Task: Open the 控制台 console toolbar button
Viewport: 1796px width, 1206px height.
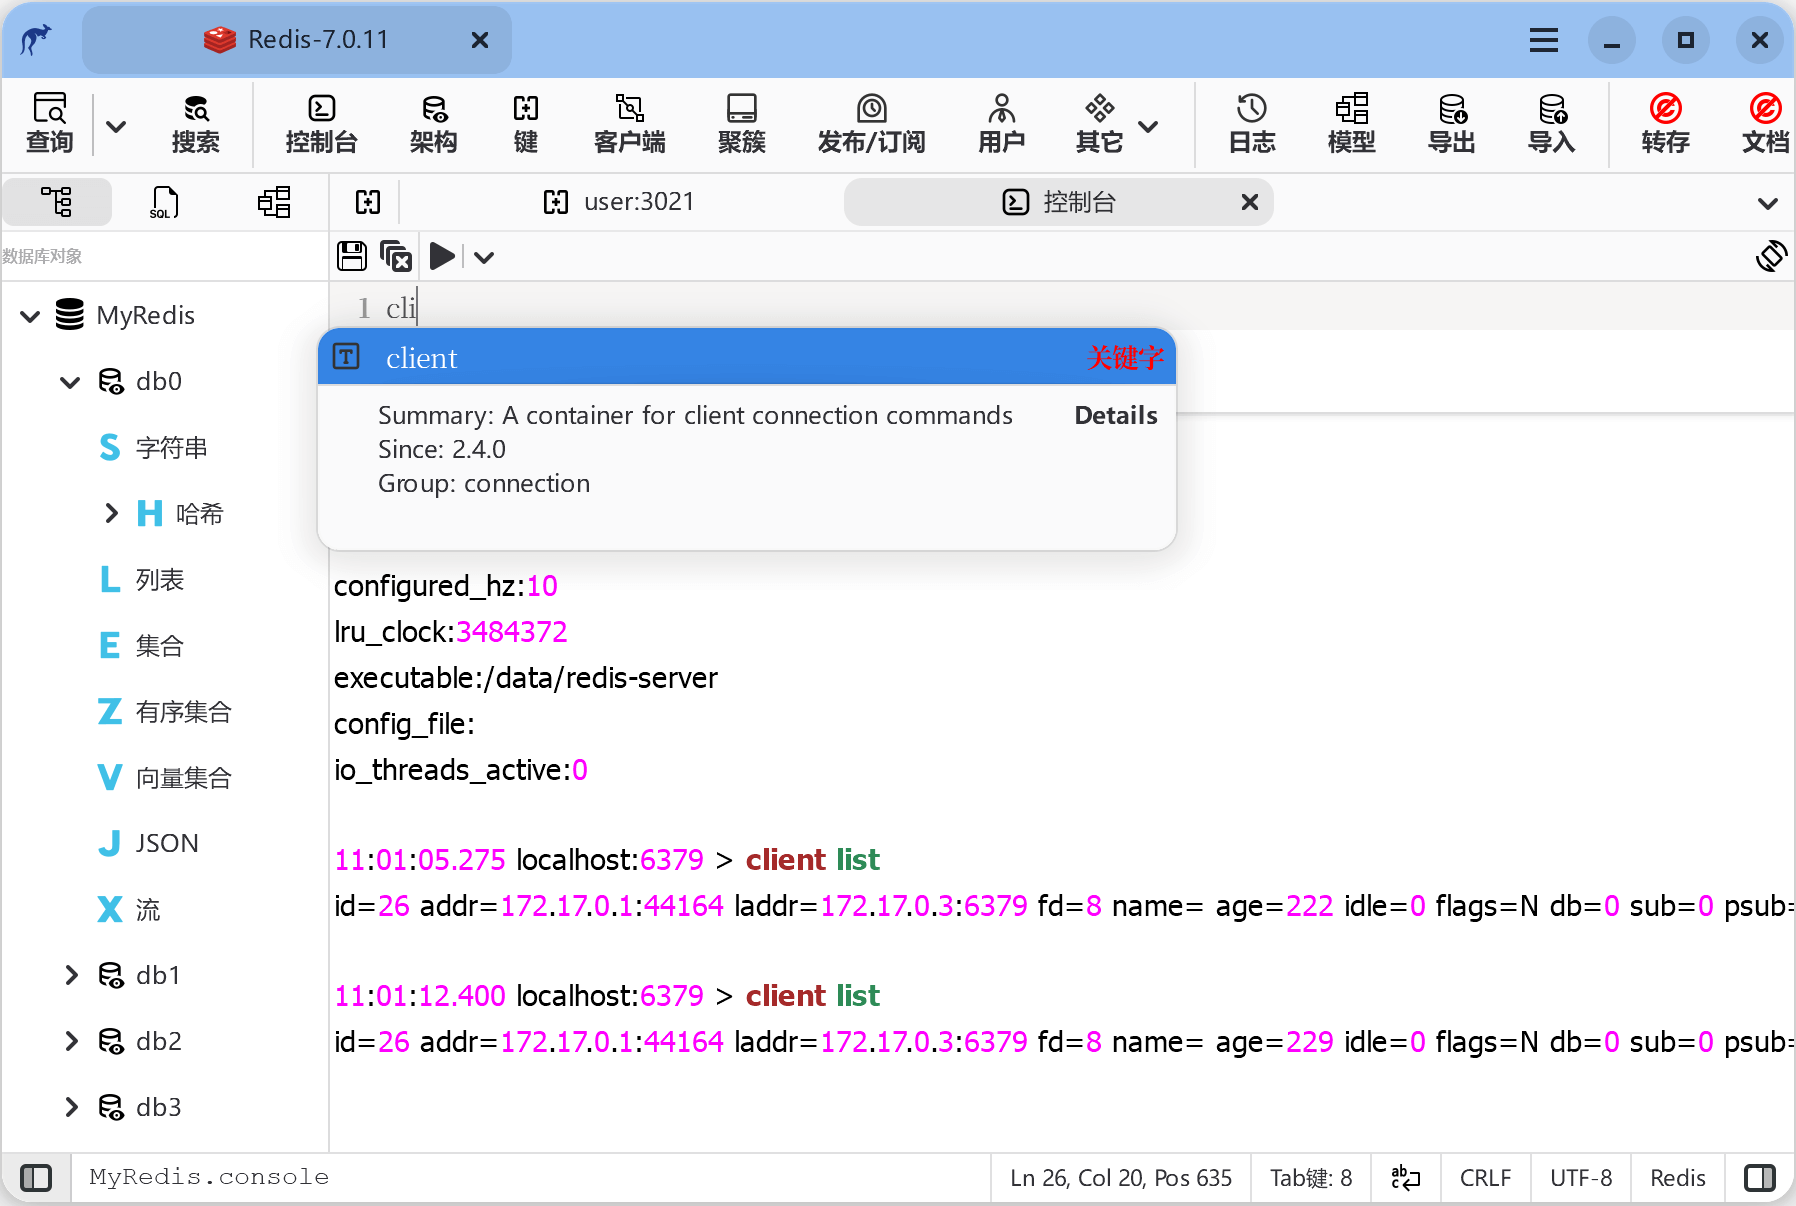Action: point(321,124)
